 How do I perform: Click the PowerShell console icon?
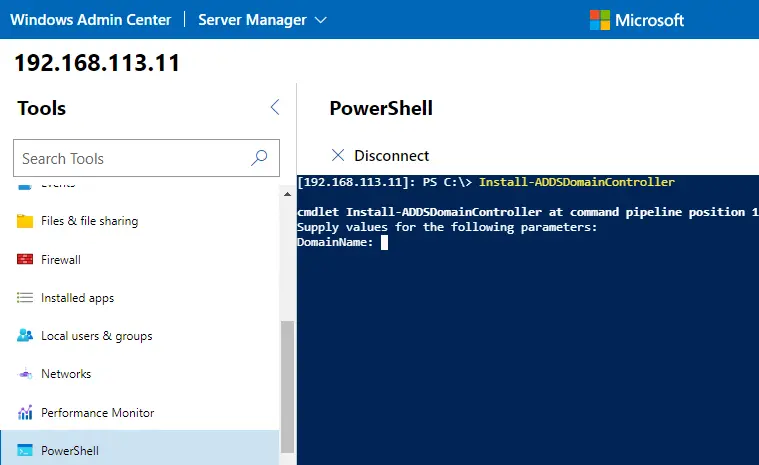point(25,450)
